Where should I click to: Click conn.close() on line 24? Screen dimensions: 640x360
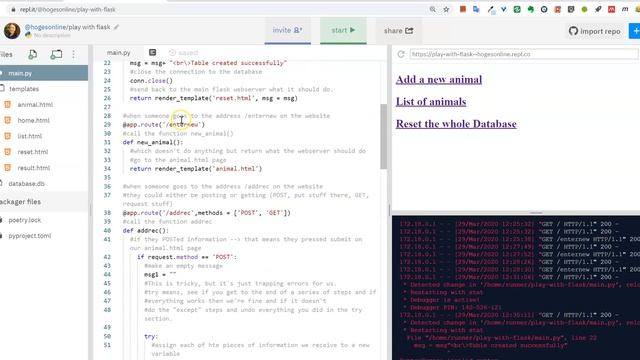[x=151, y=80]
